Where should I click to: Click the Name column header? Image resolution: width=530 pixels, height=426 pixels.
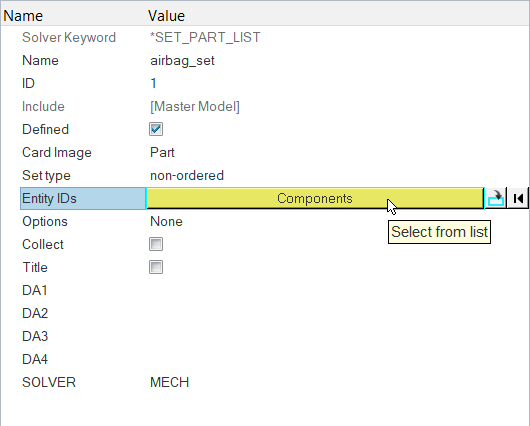pyautogui.click(x=23, y=16)
